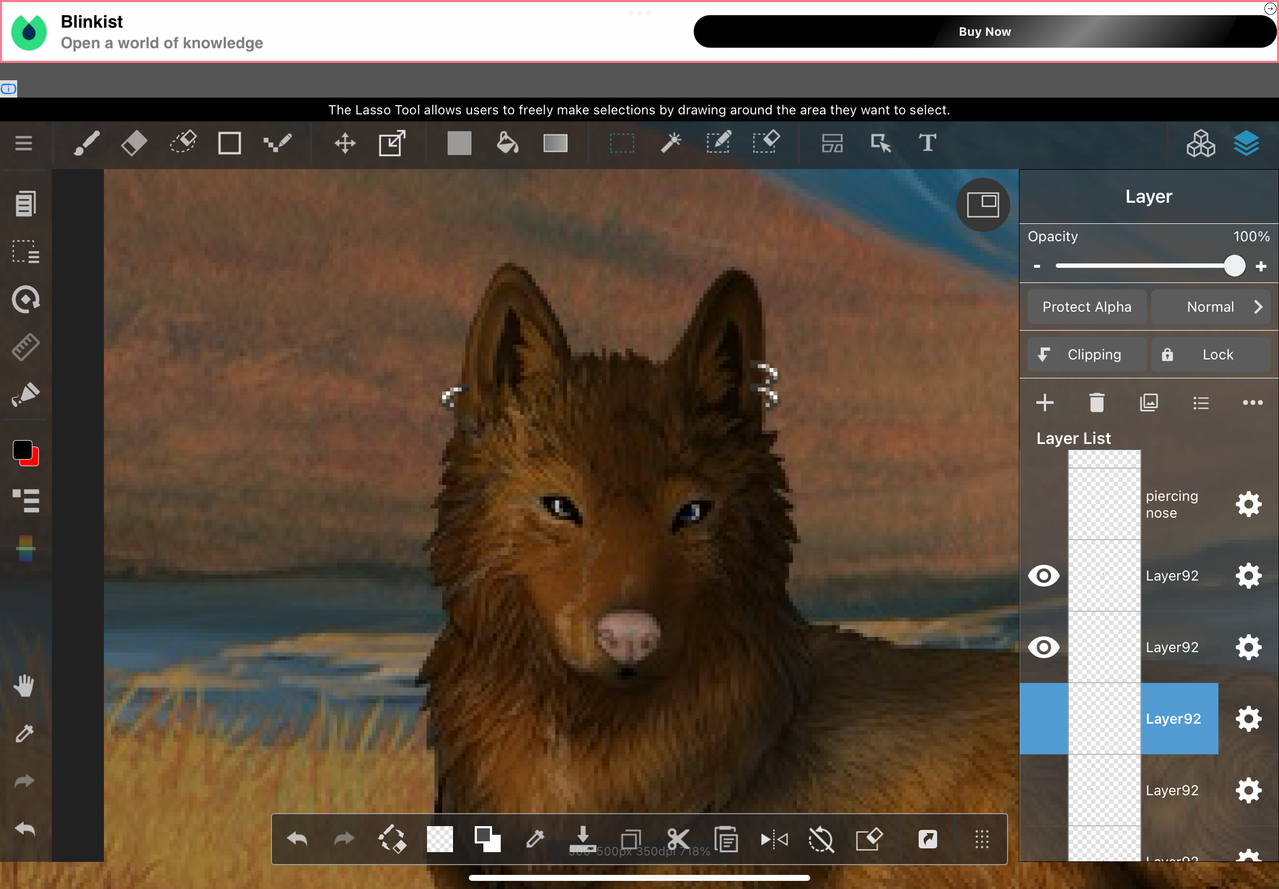This screenshot has height=889, width=1279.
Task: Select the Hand pan tool
Action: [x=25, y=686]
